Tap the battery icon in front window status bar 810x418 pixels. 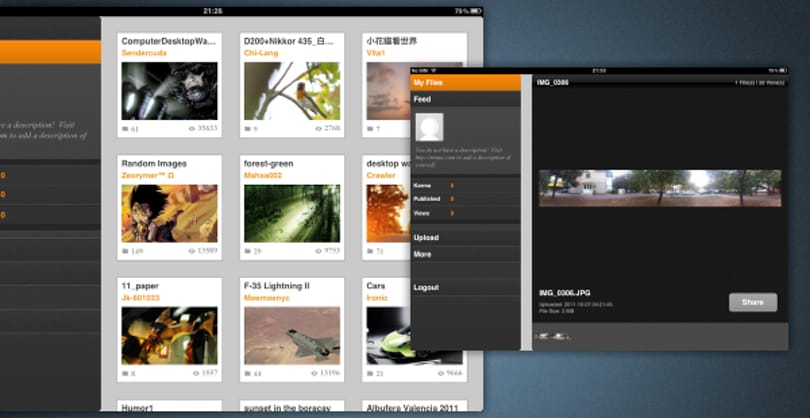click(x=783, y=70)
